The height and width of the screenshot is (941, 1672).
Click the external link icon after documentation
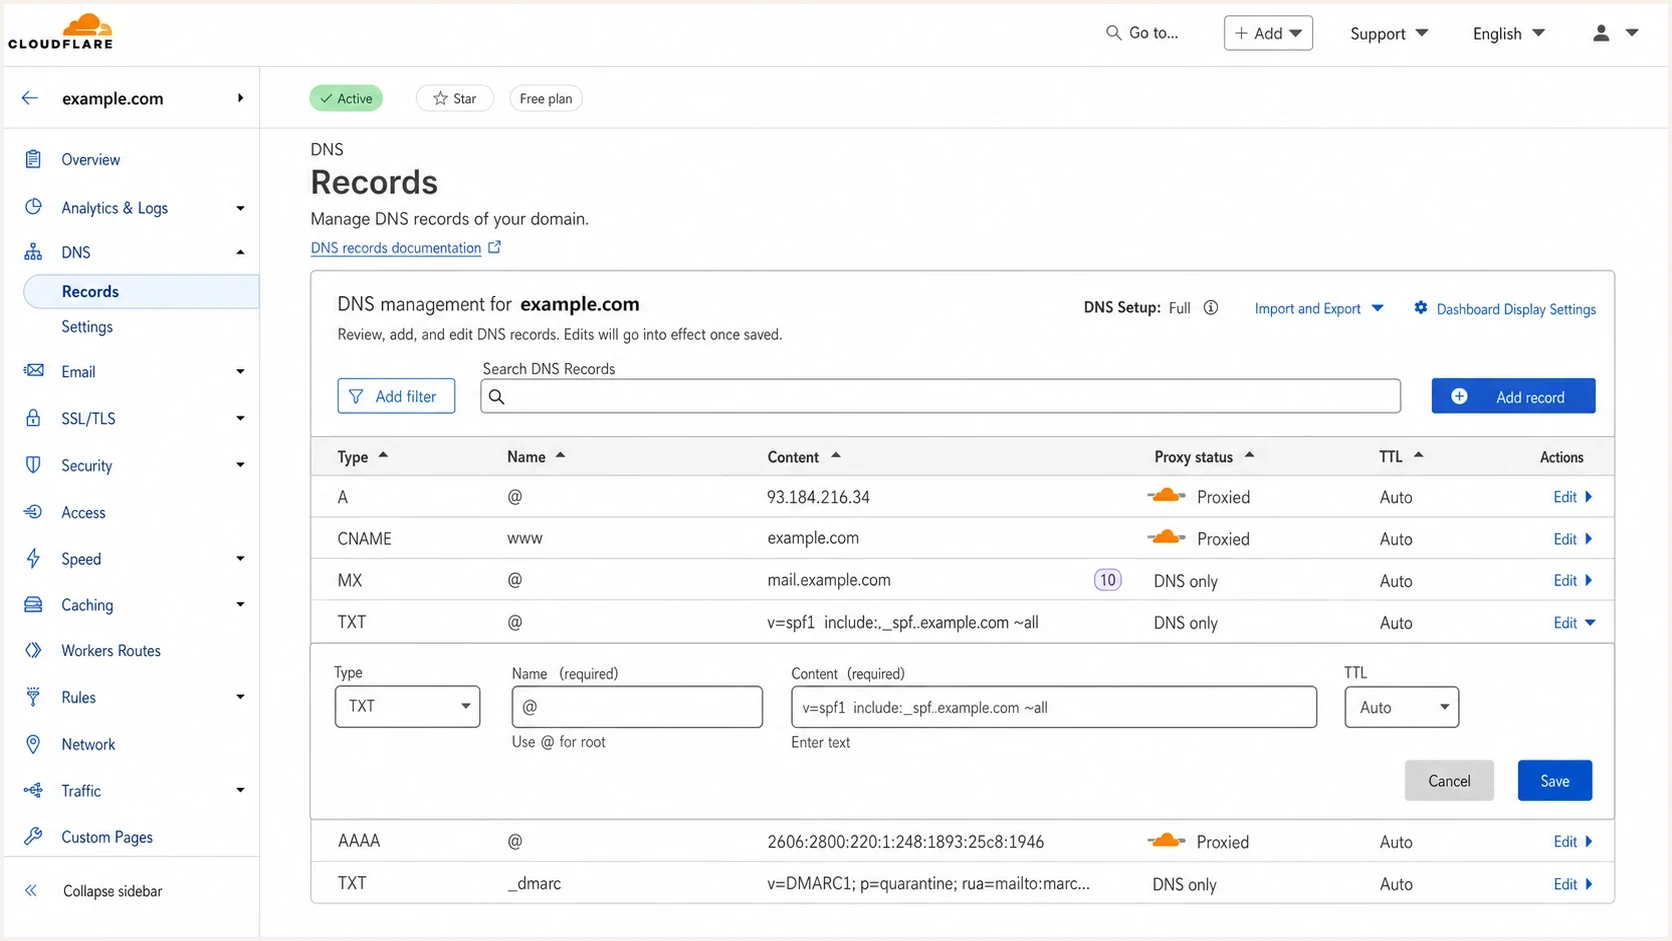pyautogui.click(x=494, y=247)
